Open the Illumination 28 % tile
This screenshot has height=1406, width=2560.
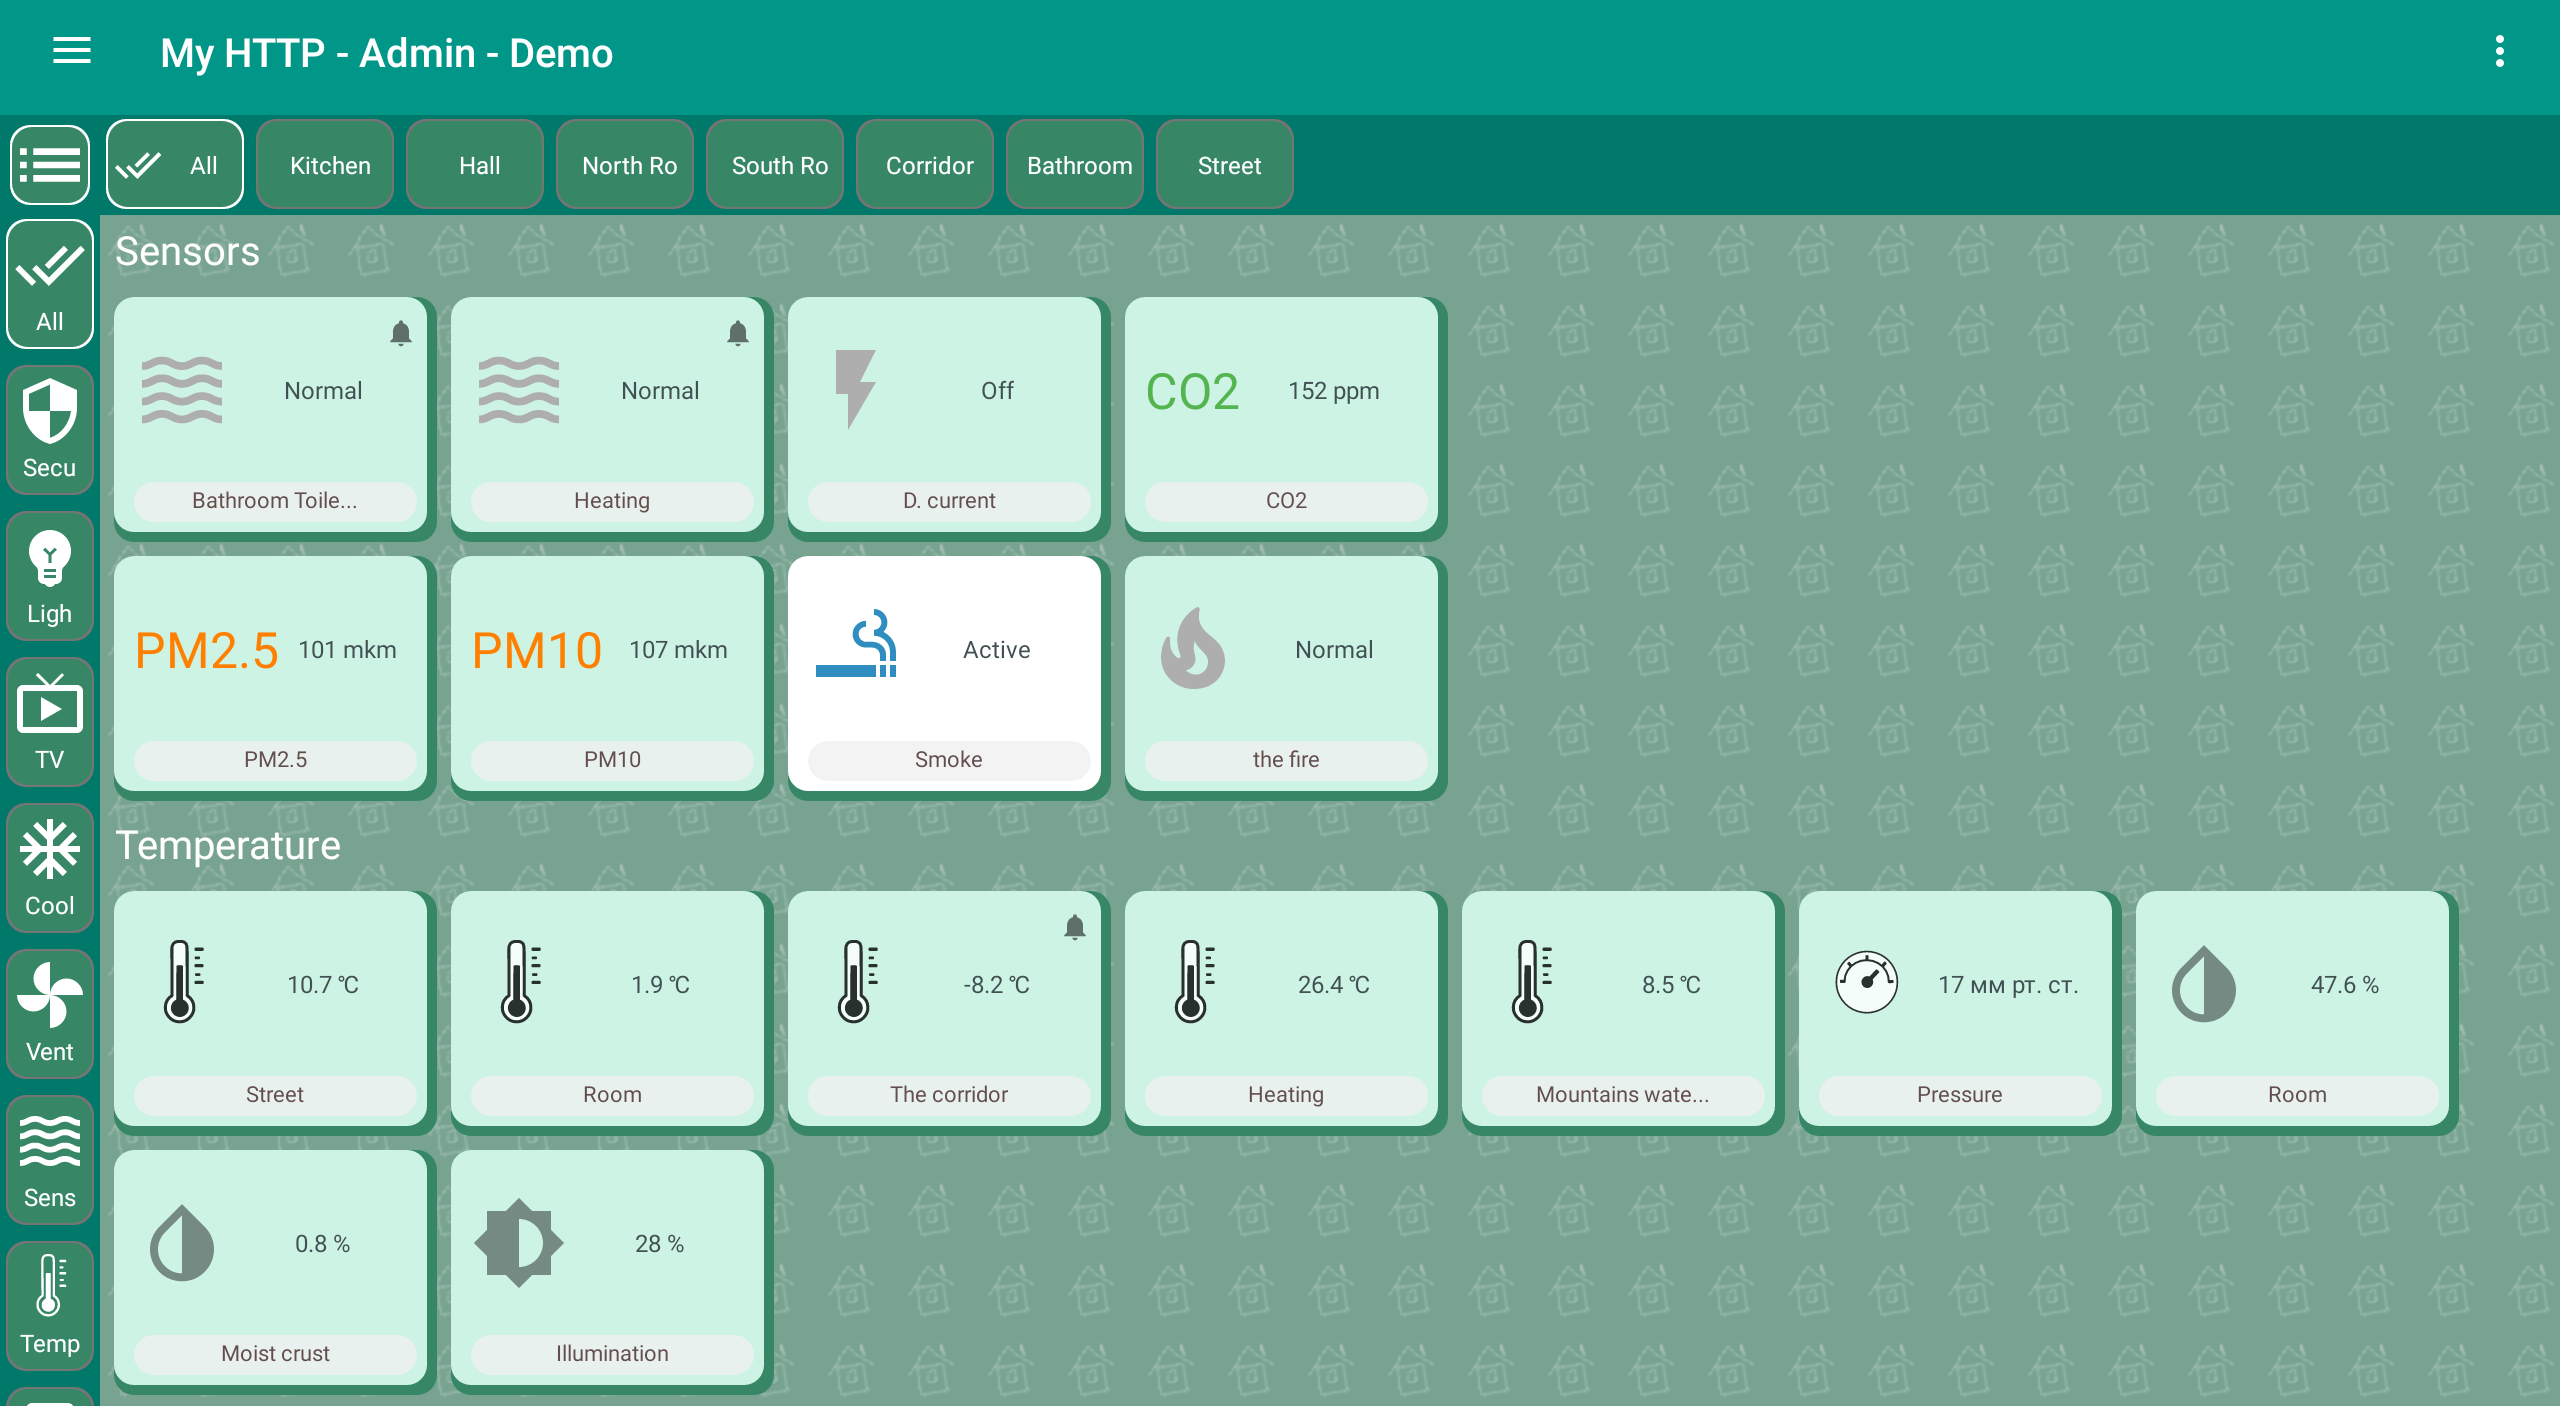pyautogui.click(x=608, y=1268)
